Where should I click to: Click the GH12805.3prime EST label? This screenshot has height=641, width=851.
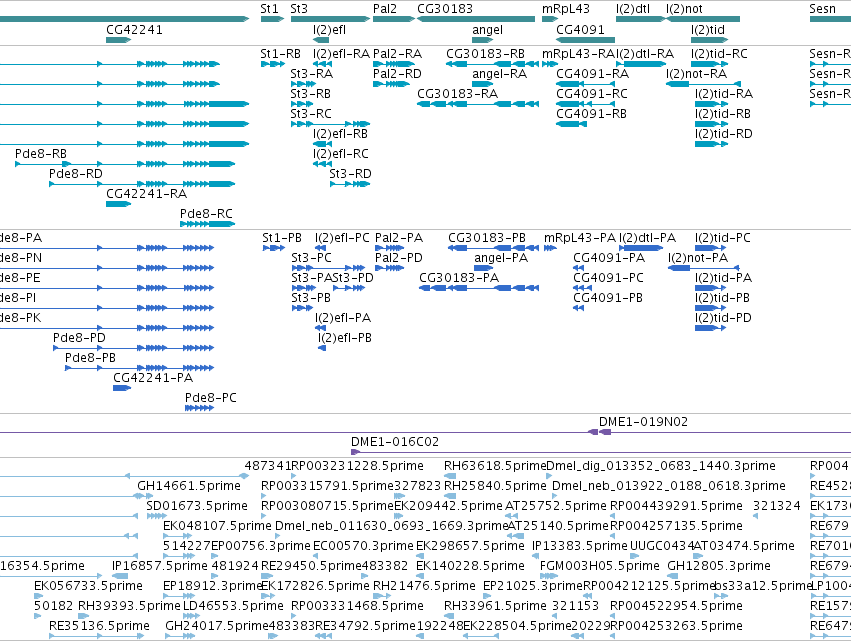[x=719, y=566]
